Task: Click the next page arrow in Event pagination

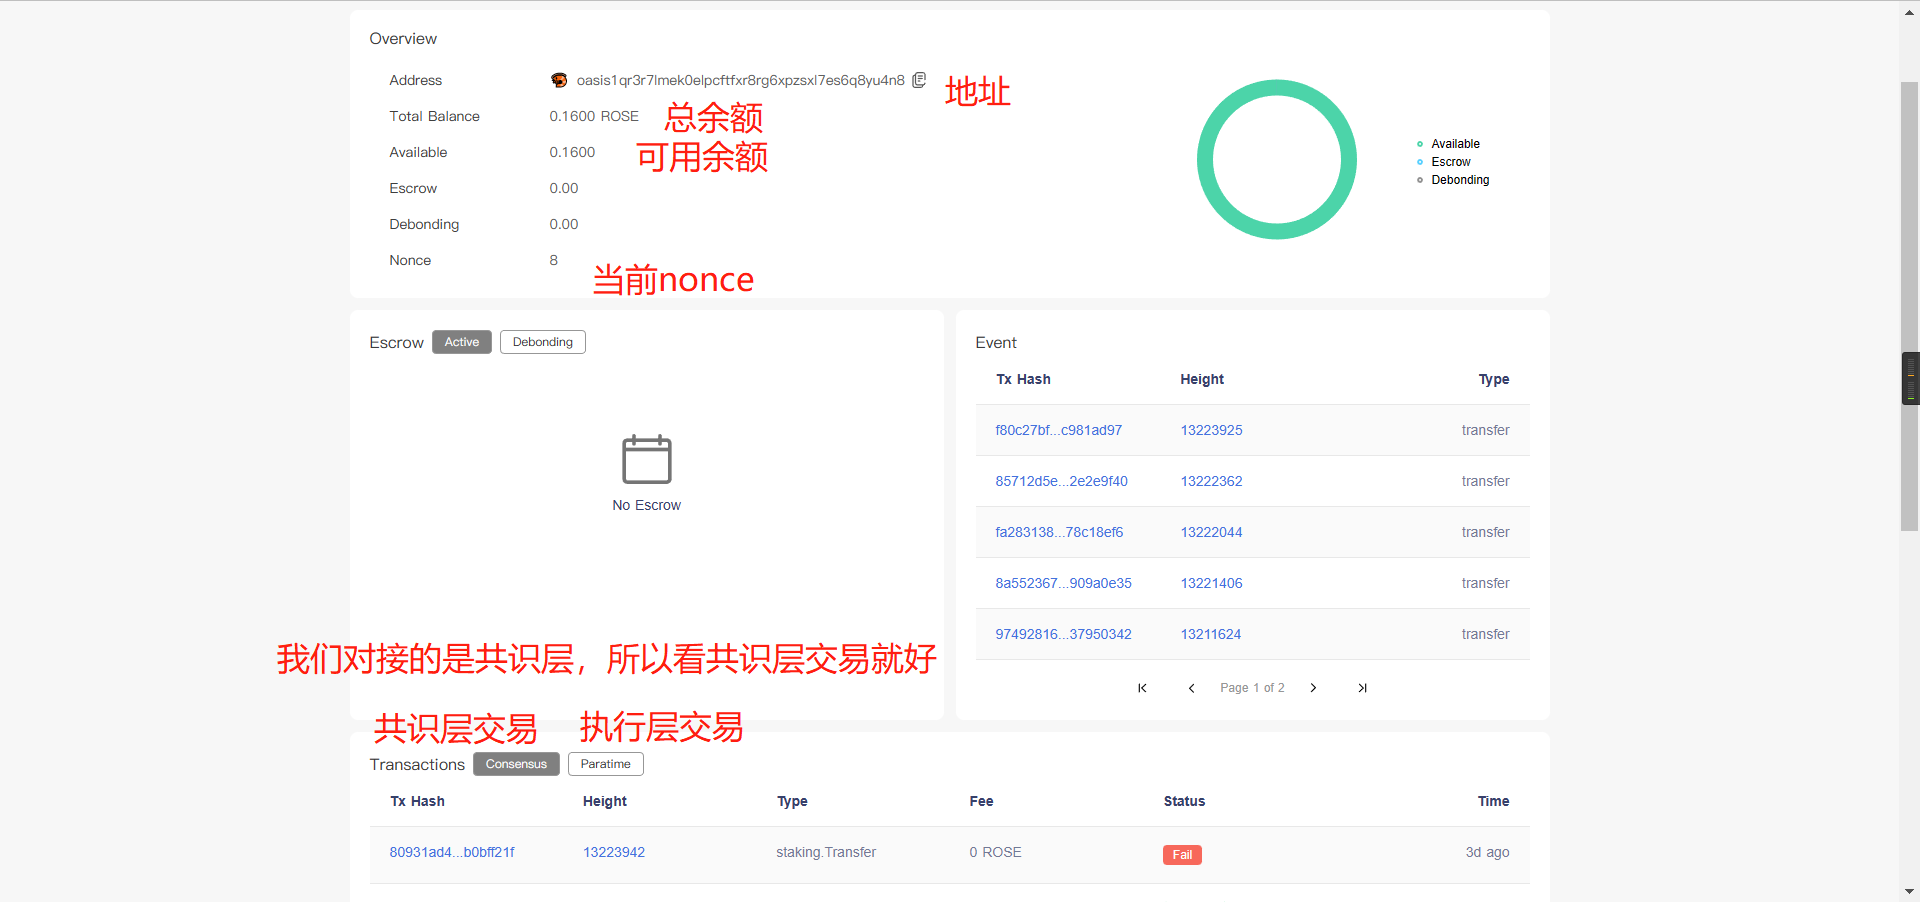Action: tap(1313, 688)
